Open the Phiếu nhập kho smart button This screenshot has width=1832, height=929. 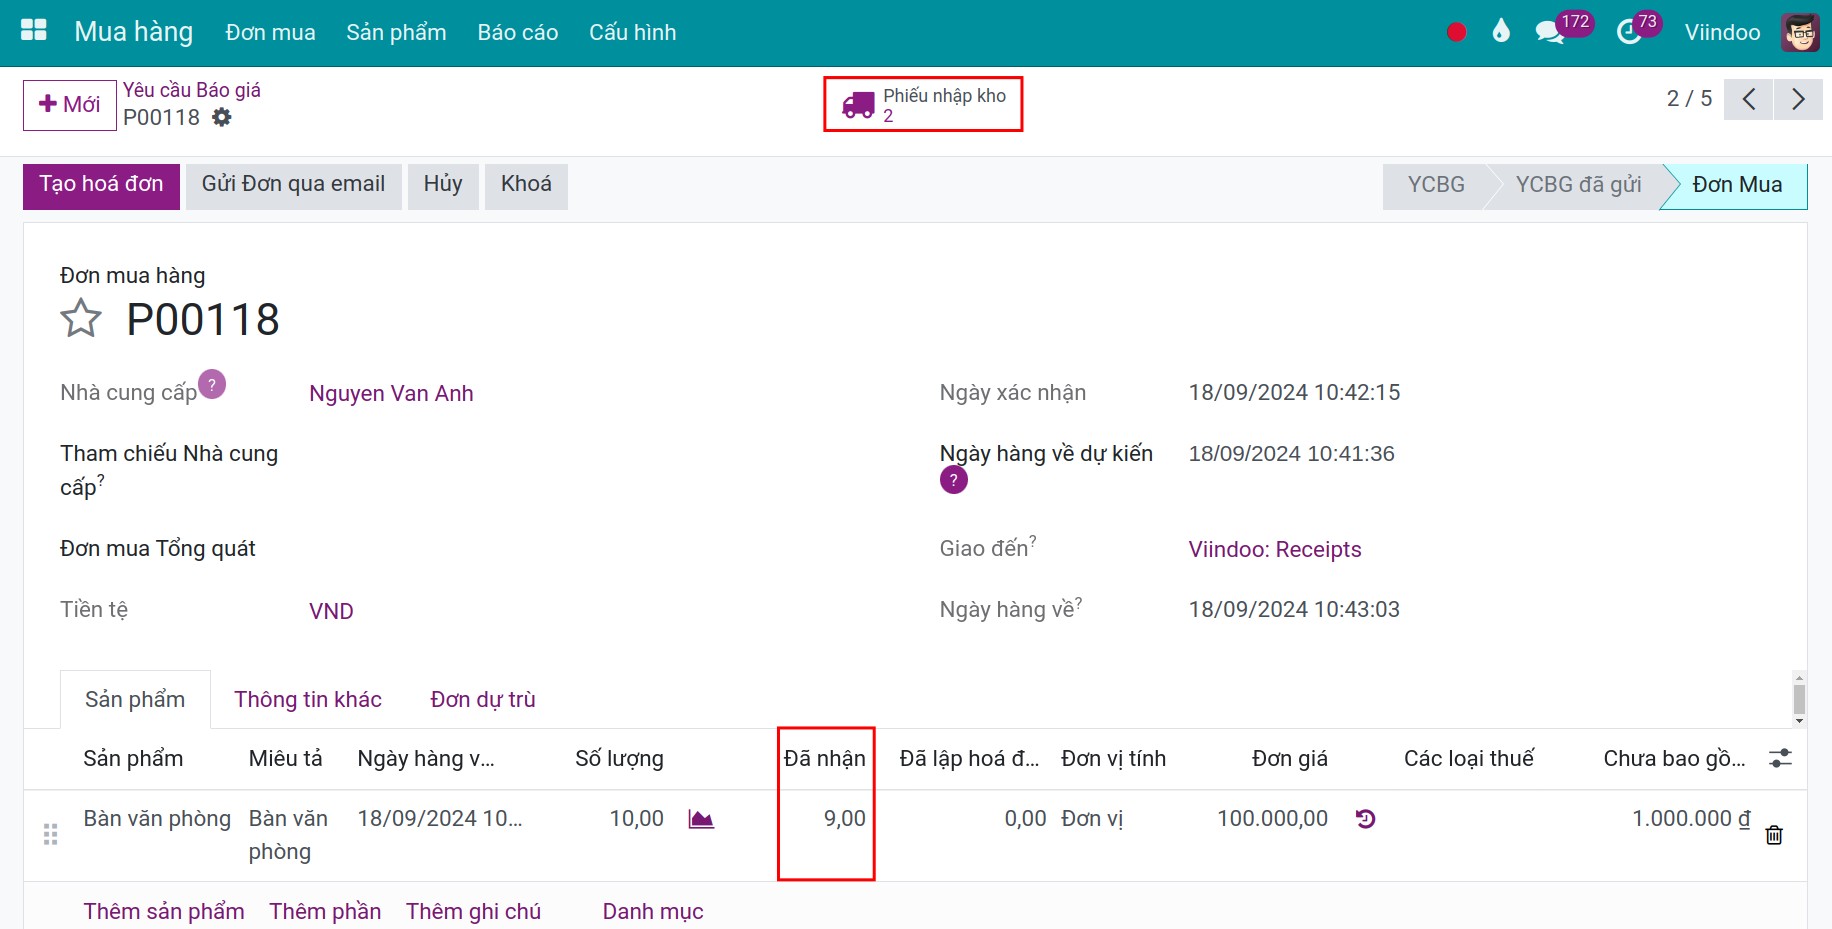[923, 104]
